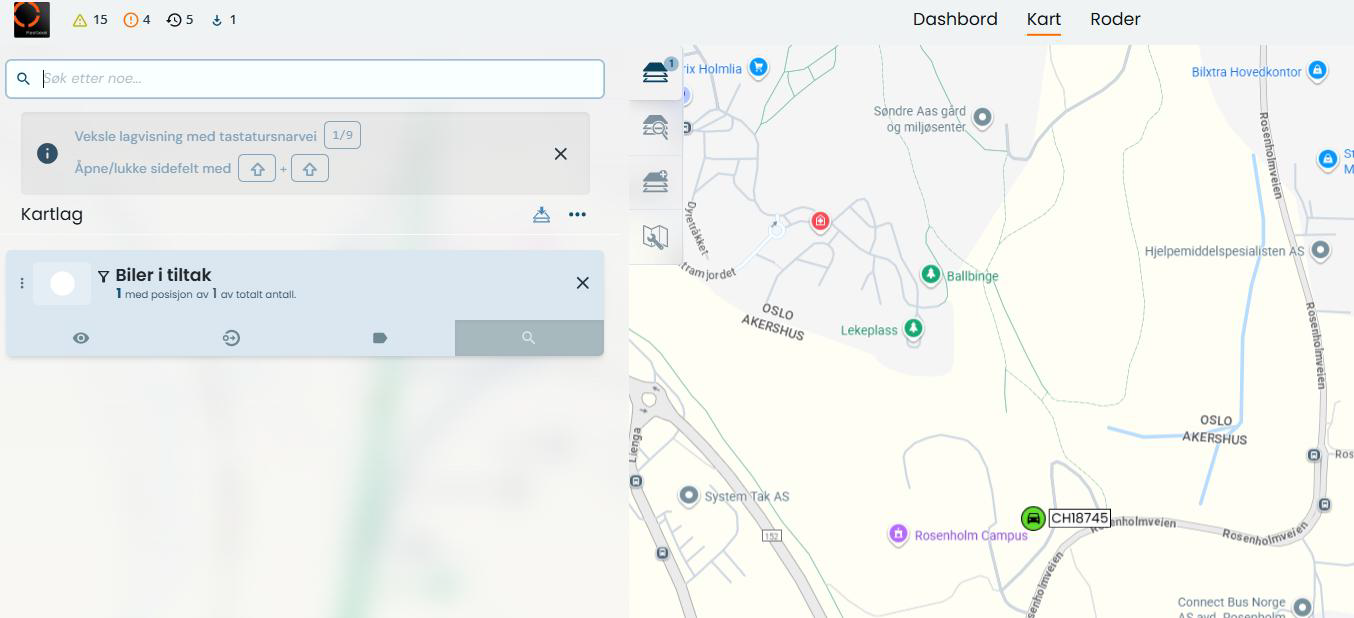
Task: Switch to the Dashbord tab
Action: click(955, 19)
